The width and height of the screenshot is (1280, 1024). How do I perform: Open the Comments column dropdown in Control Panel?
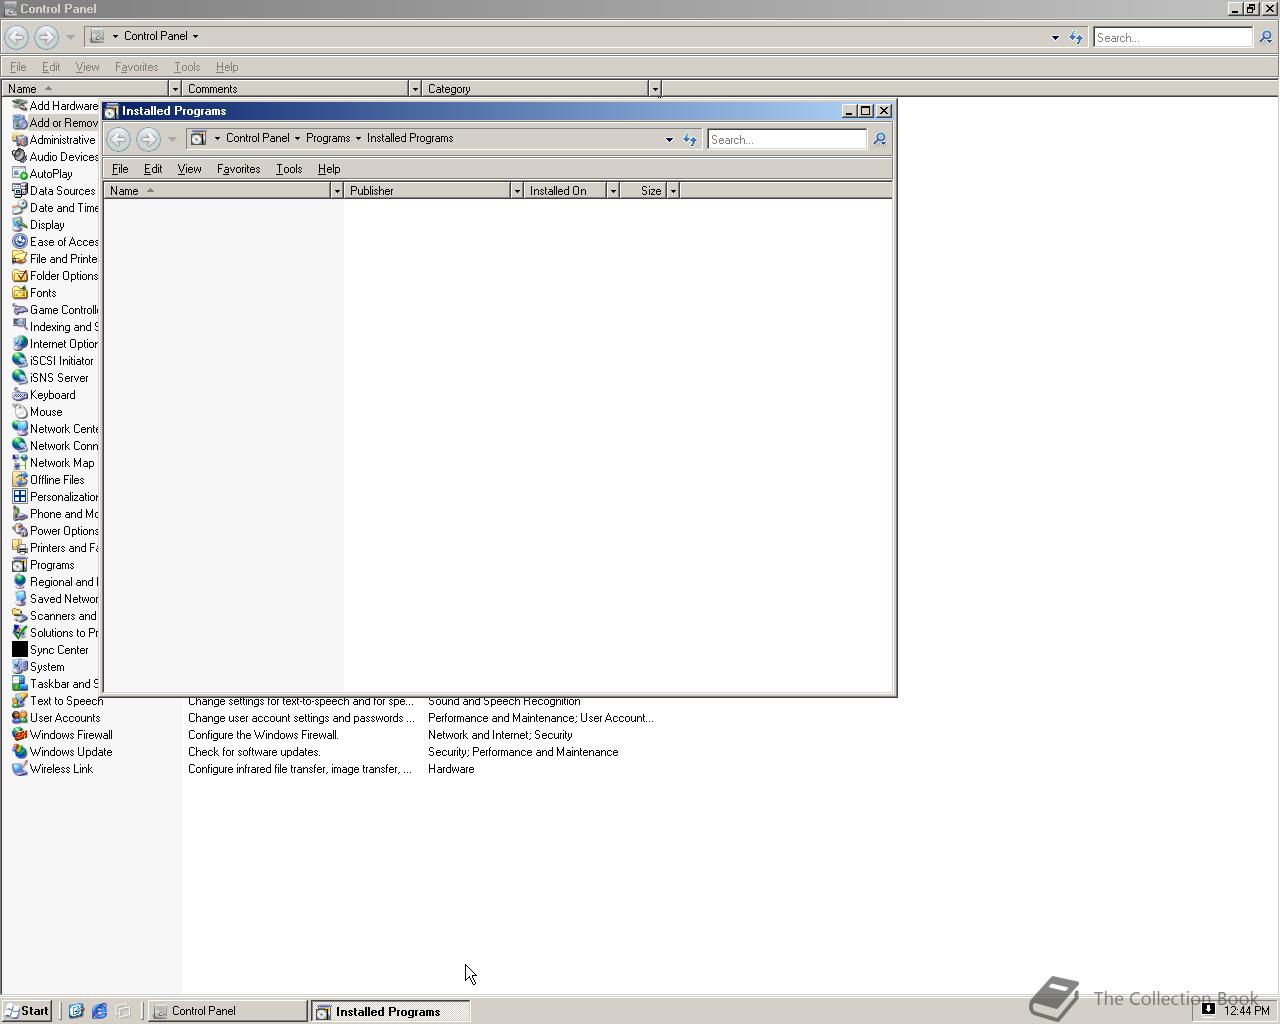coord(414,89)
